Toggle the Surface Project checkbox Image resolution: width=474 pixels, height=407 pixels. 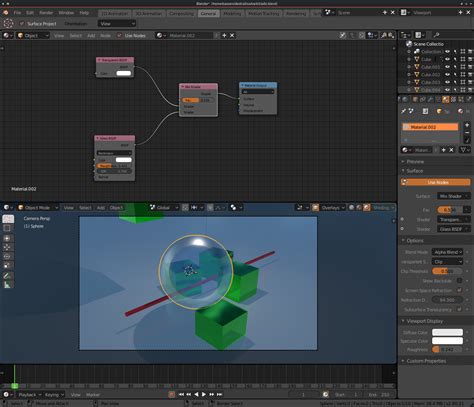(22, 24)
